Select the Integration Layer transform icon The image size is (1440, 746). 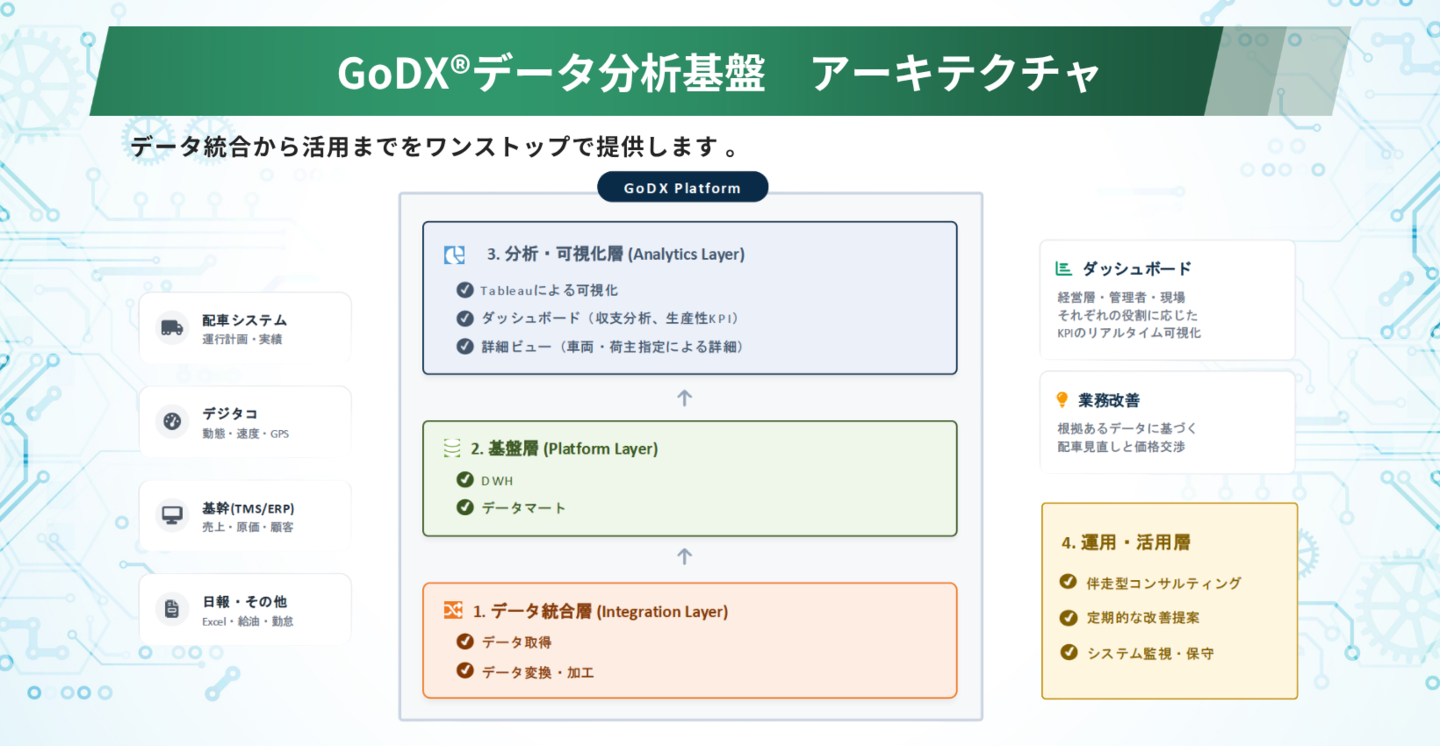point(455,611)
